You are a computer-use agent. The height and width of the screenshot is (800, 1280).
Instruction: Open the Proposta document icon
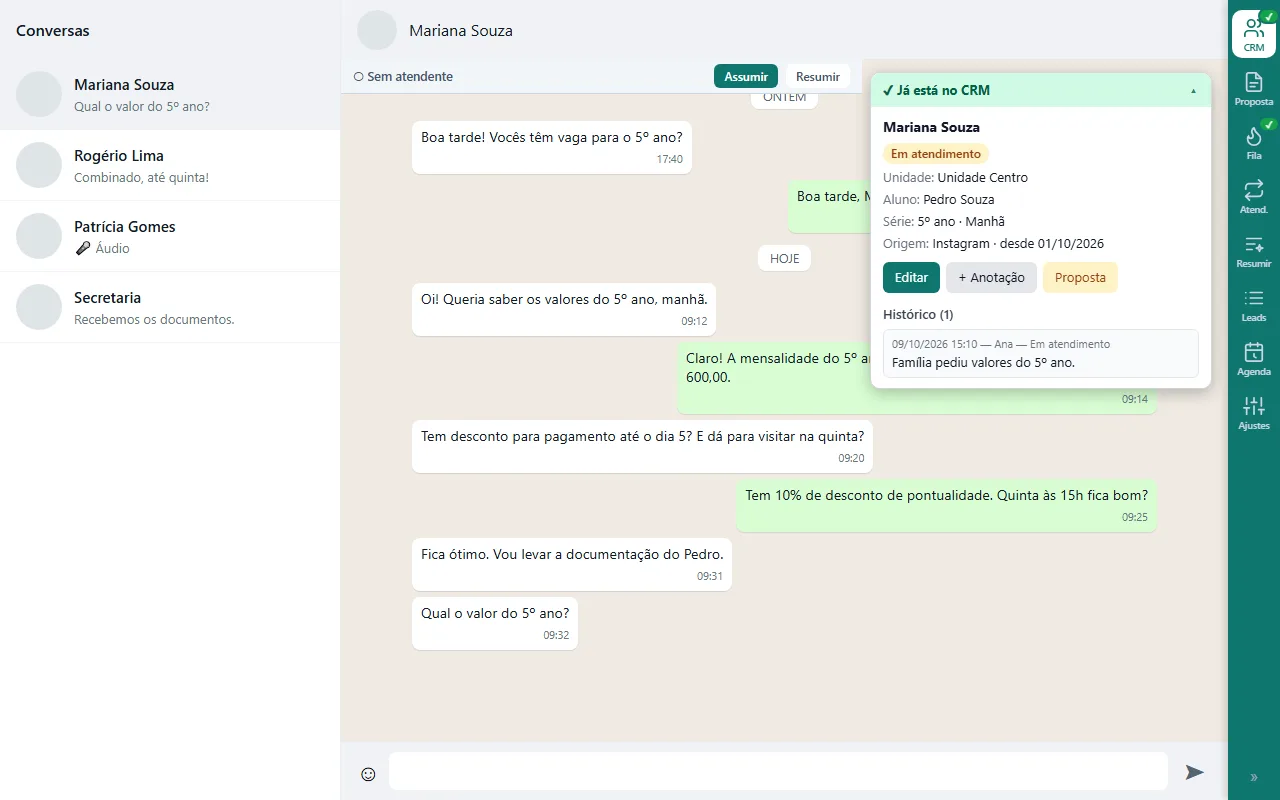click(x=1253, y=88)
